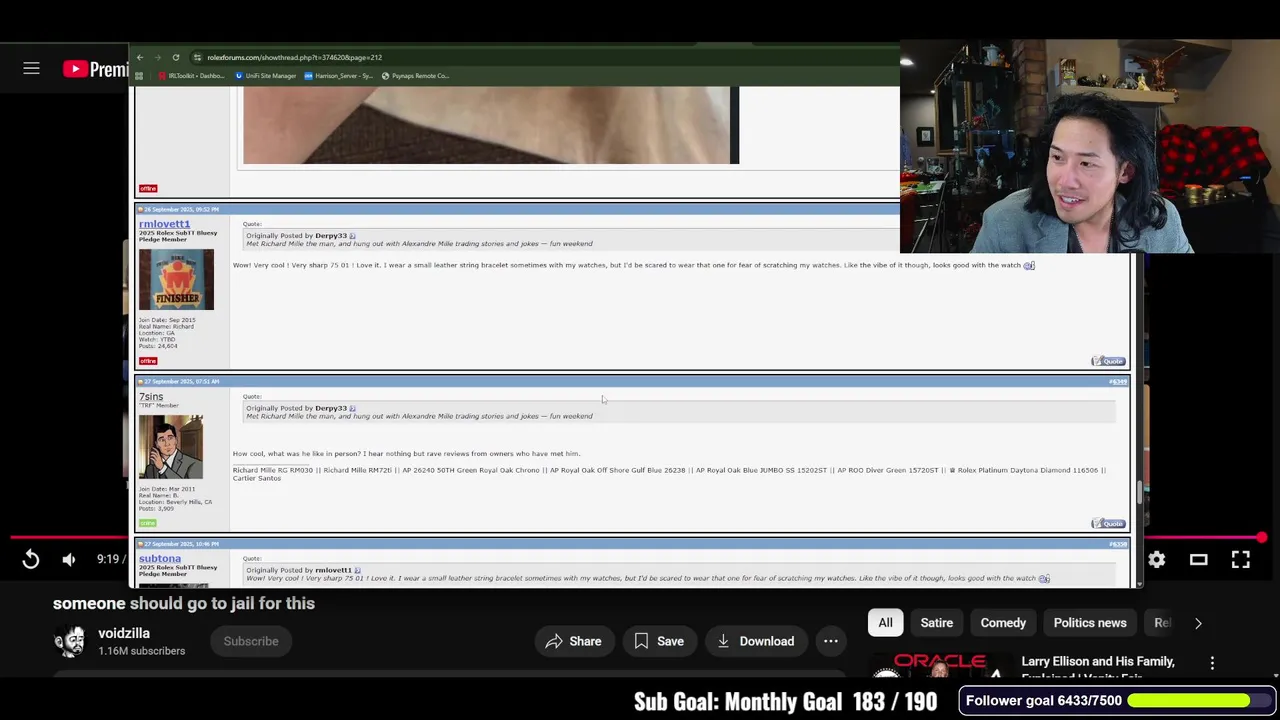Click the red offline badge under rmlovett1
Viewport: 1280px width, 720px height.
148,361
